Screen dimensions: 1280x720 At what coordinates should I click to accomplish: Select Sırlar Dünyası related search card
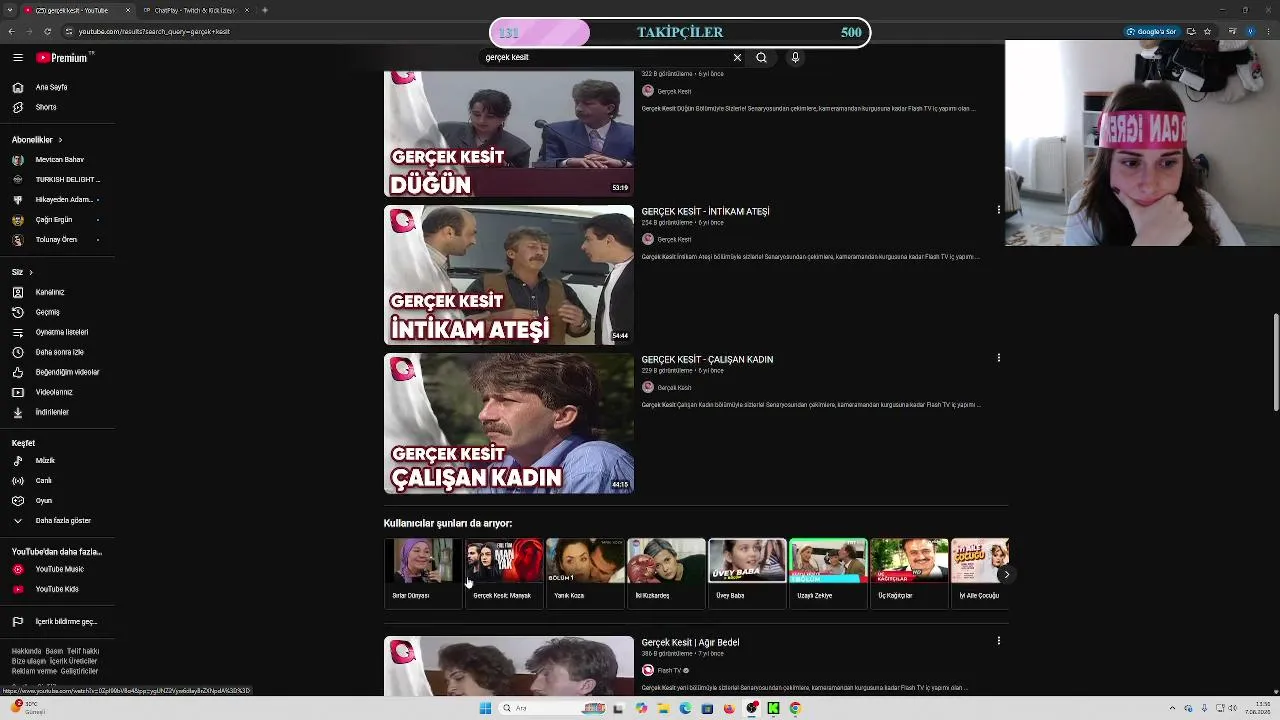(x=423, y=572)
